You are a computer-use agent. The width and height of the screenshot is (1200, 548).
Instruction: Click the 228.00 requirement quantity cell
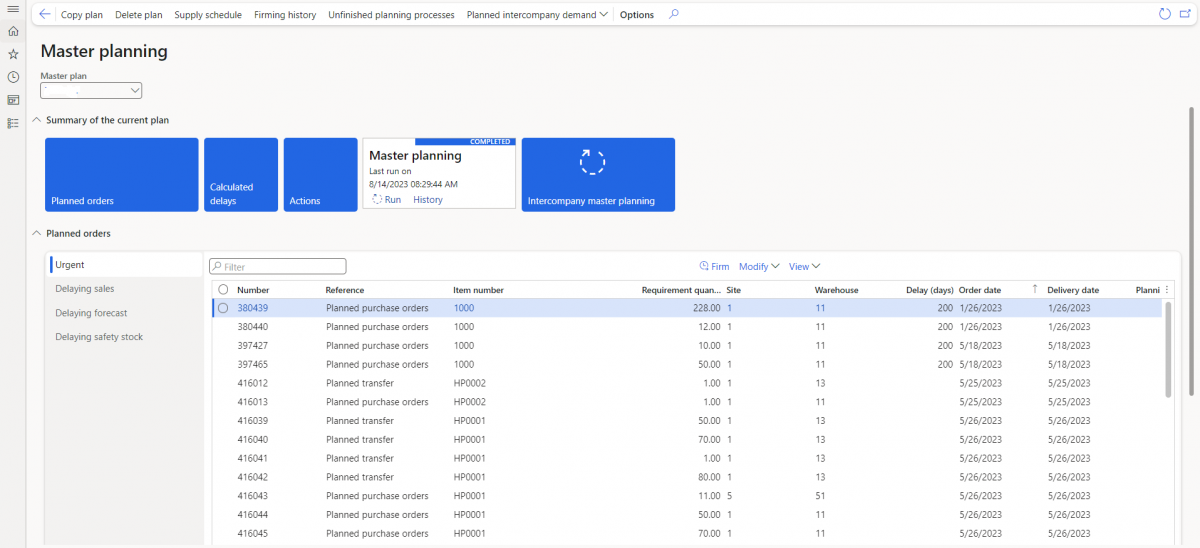tap(706, 308)
